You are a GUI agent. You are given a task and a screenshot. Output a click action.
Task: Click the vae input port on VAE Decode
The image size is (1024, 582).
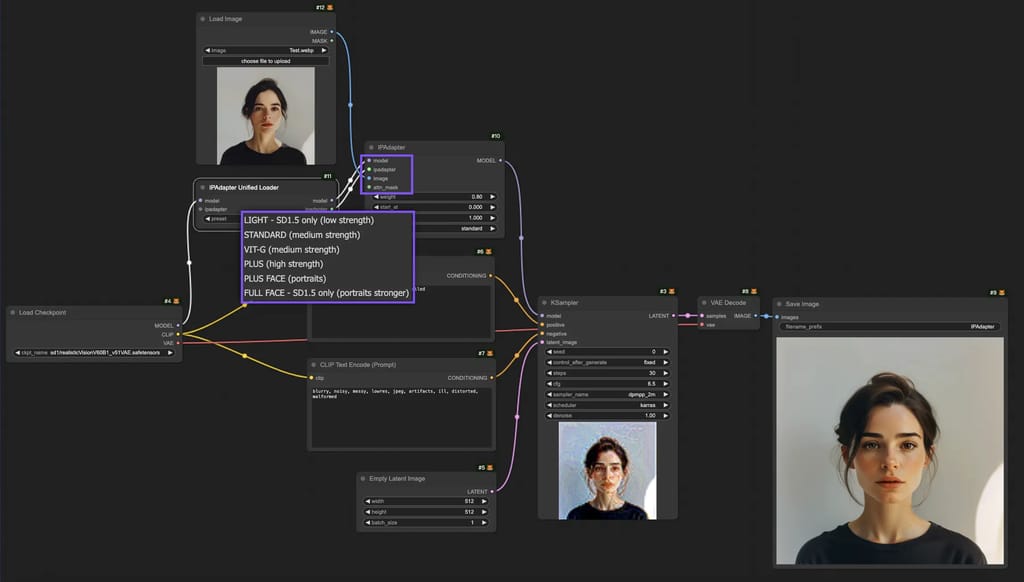(702, 325)
